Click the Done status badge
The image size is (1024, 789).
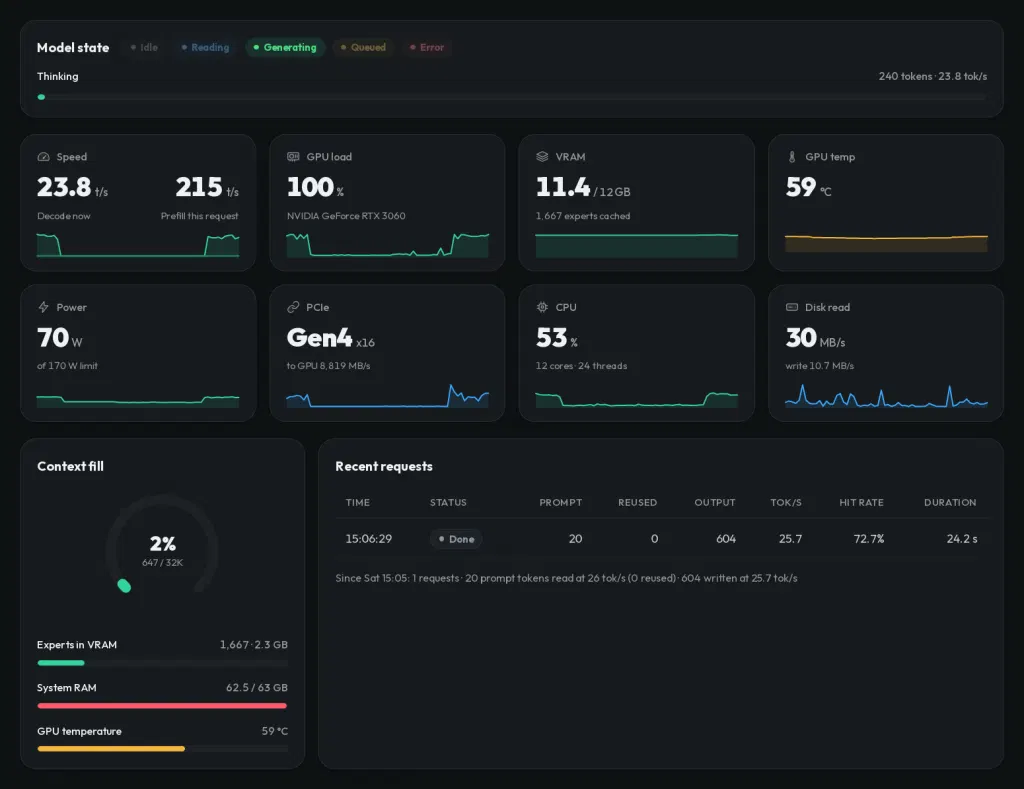pyautogui.click(x=456, y=539)
